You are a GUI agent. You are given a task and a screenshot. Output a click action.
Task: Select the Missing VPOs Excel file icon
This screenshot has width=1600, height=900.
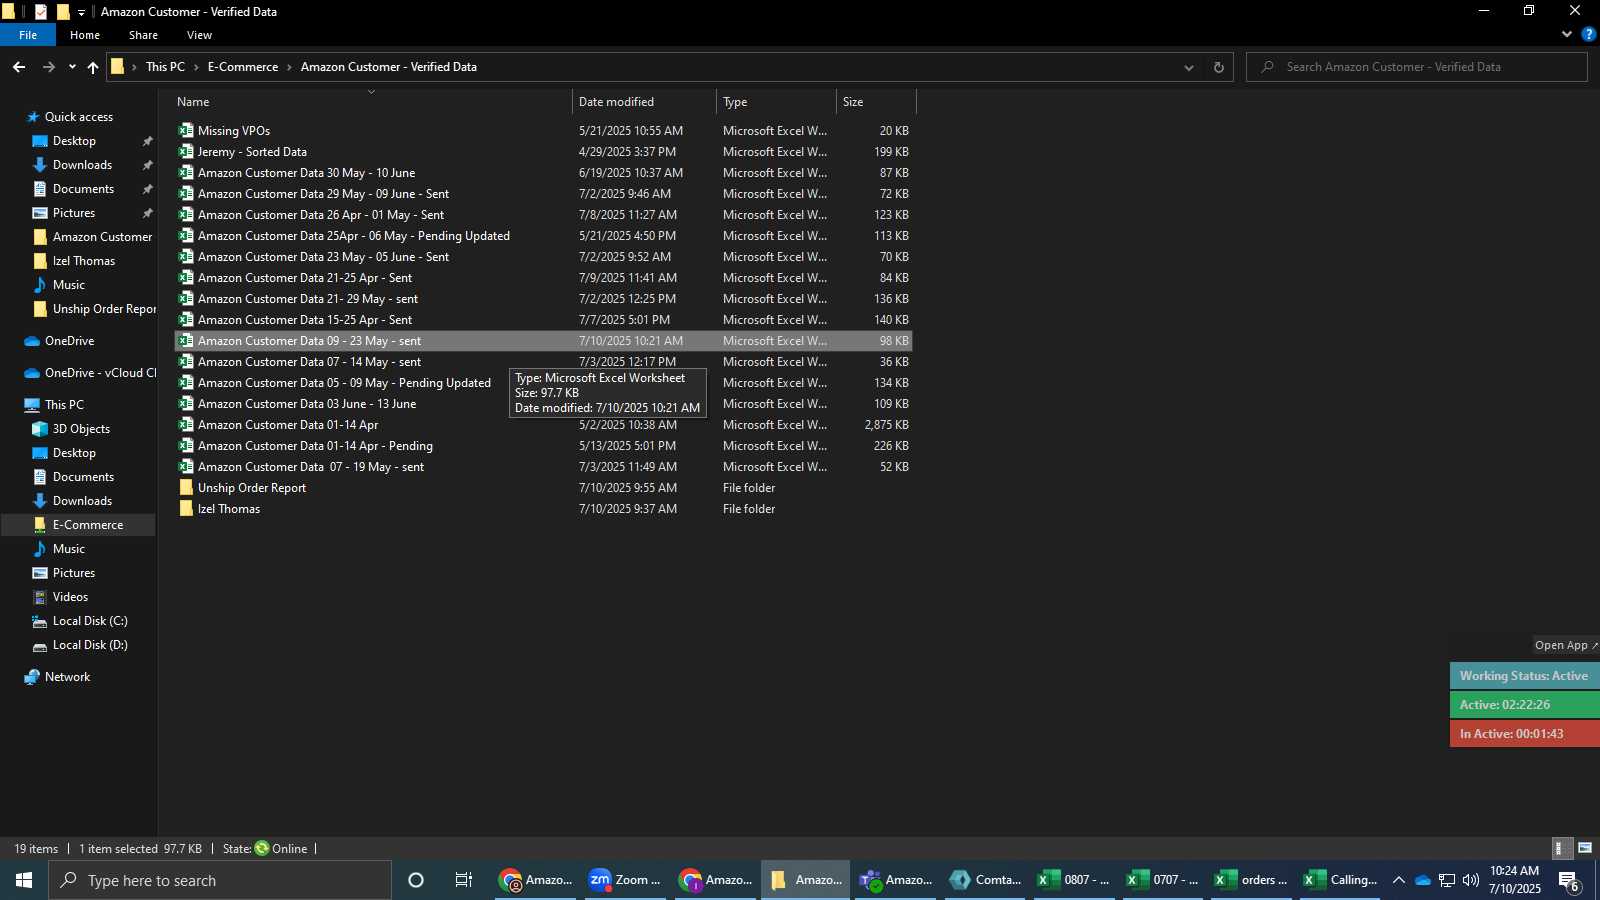[186, 130]
